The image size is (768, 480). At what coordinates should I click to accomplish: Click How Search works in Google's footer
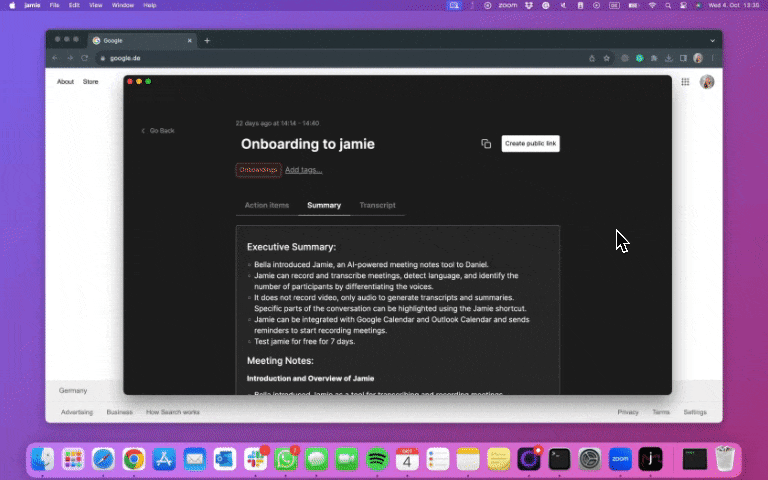coord(173,412)
